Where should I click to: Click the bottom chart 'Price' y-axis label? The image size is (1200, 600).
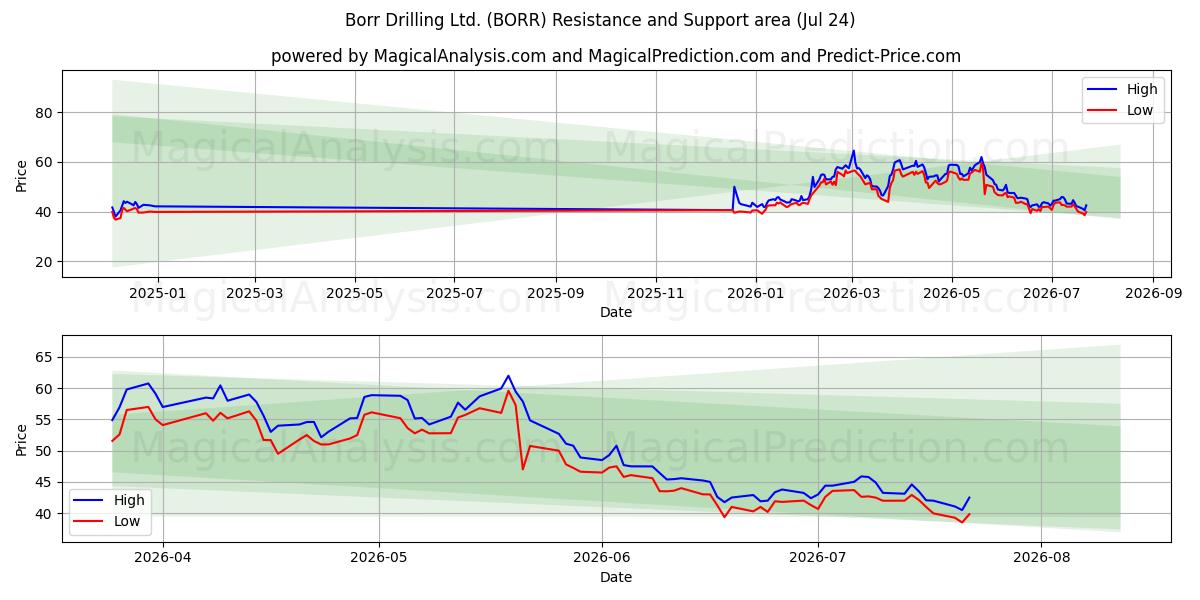pos(22,438)
